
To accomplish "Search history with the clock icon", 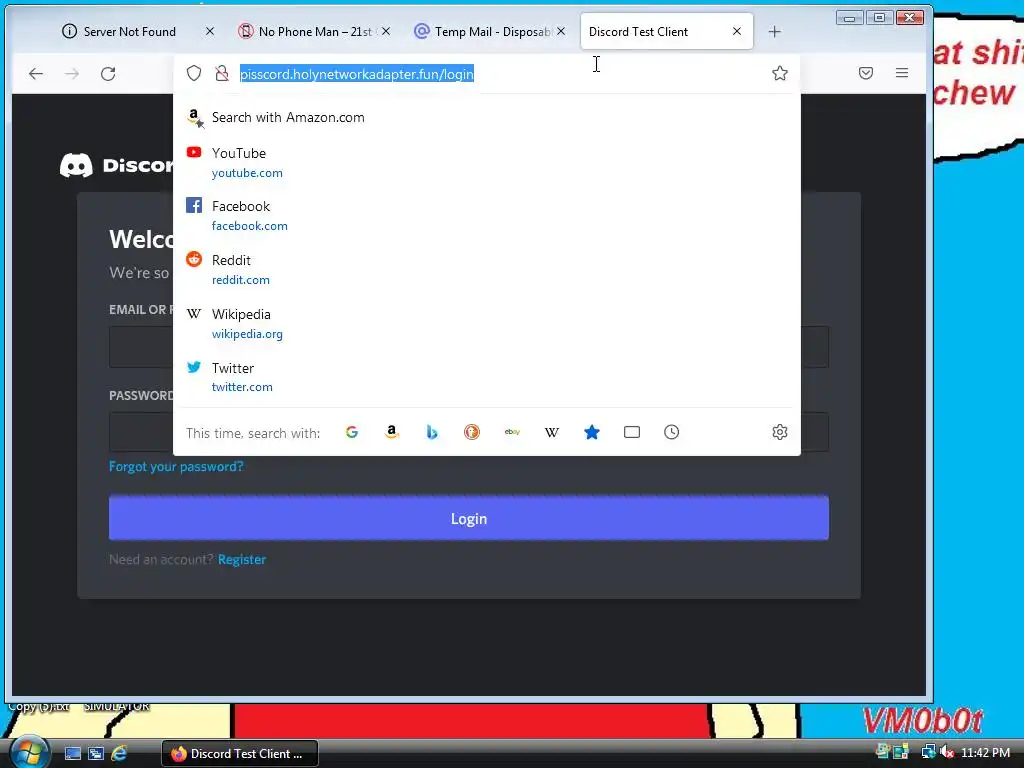I will pos(671,432).
